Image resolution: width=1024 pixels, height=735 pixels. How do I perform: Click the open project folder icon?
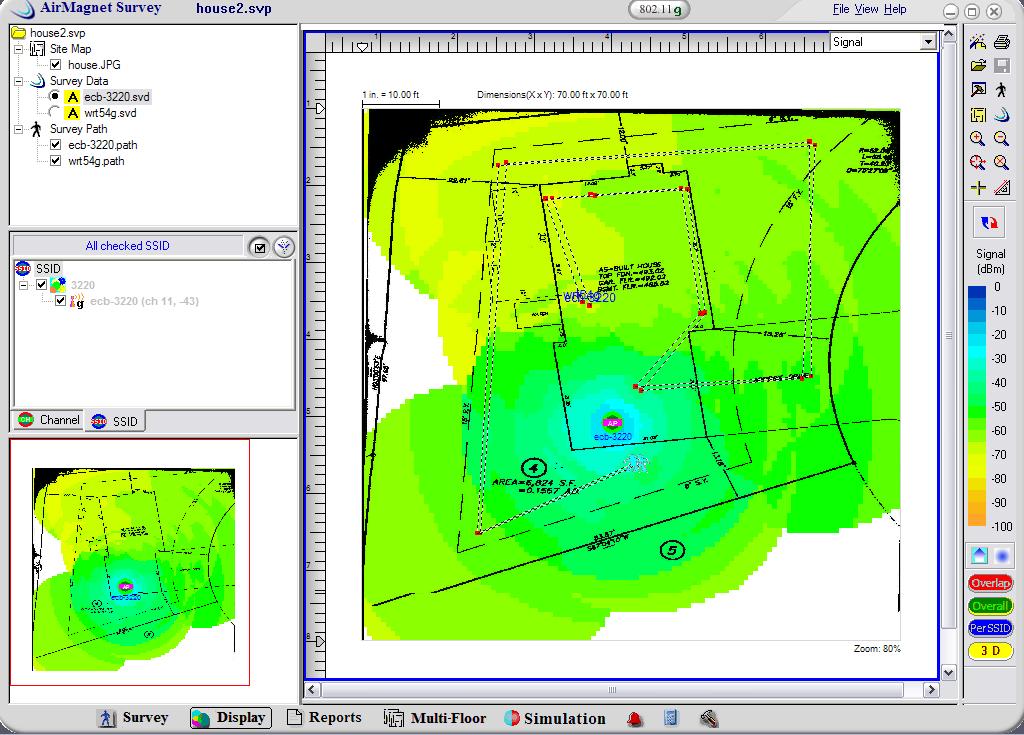pyautogui.click(x=978, y=65)
